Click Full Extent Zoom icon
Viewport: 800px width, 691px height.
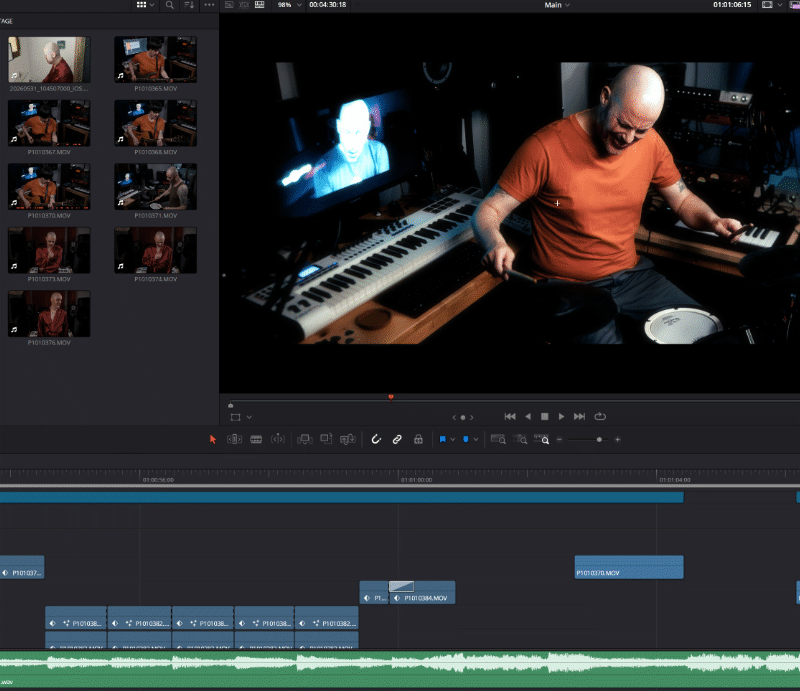tap(498, 439)
